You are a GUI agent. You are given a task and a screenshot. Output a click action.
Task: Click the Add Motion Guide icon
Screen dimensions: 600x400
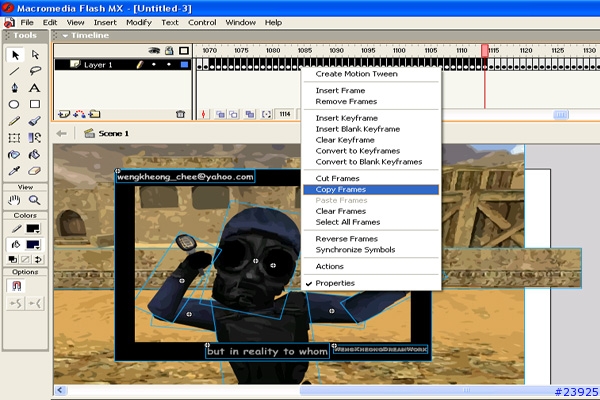[x=79, y=114]
